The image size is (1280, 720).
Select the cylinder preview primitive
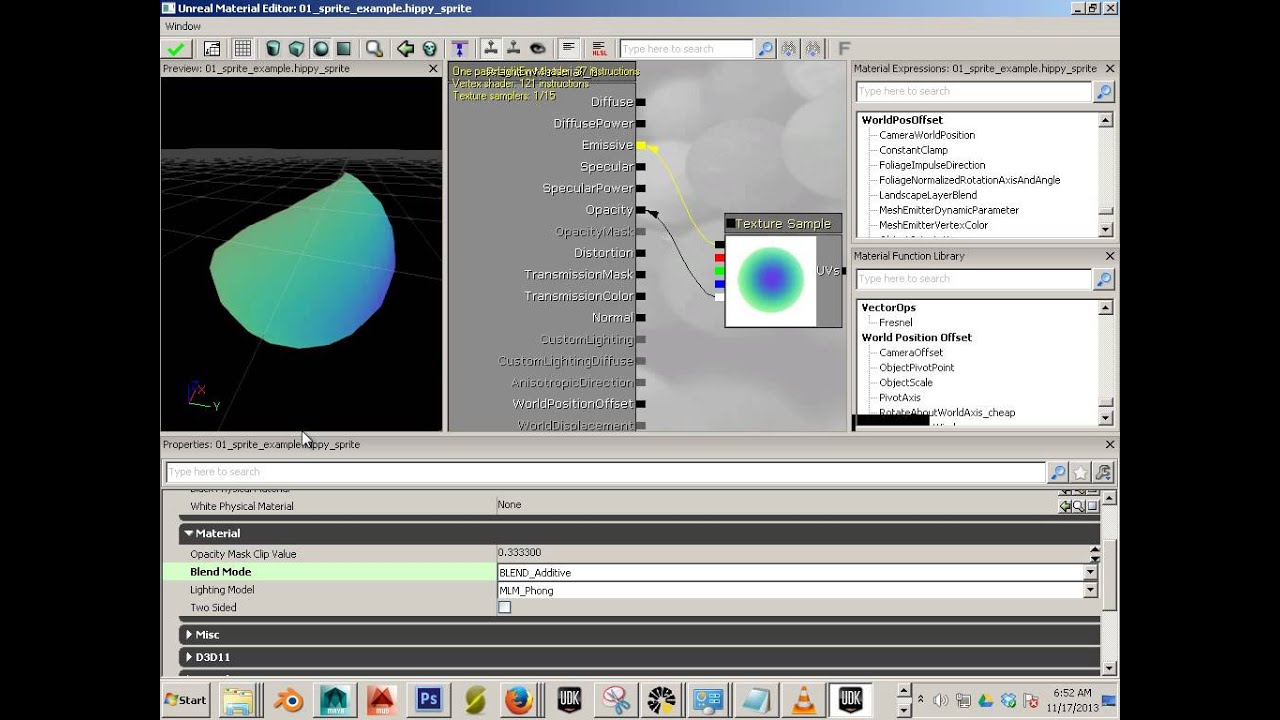click(x=273, y=48)
